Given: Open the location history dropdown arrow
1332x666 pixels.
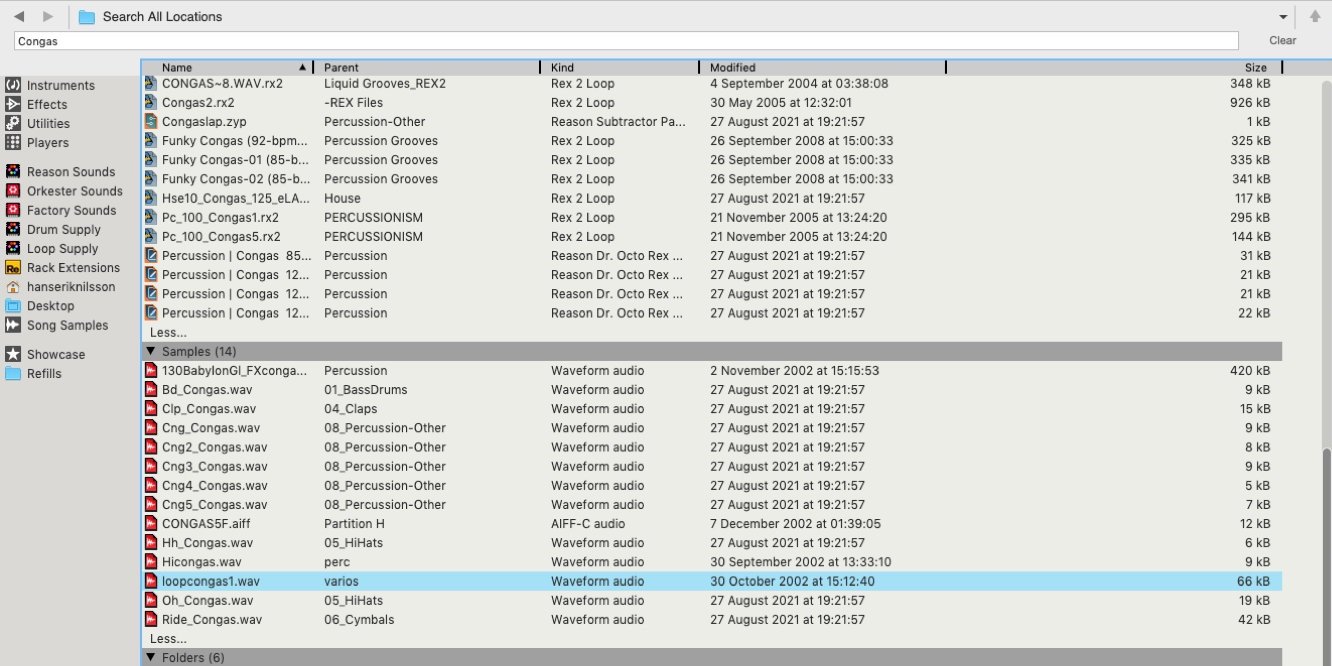Looking at the screenshot, I should tap(1283, 17).
